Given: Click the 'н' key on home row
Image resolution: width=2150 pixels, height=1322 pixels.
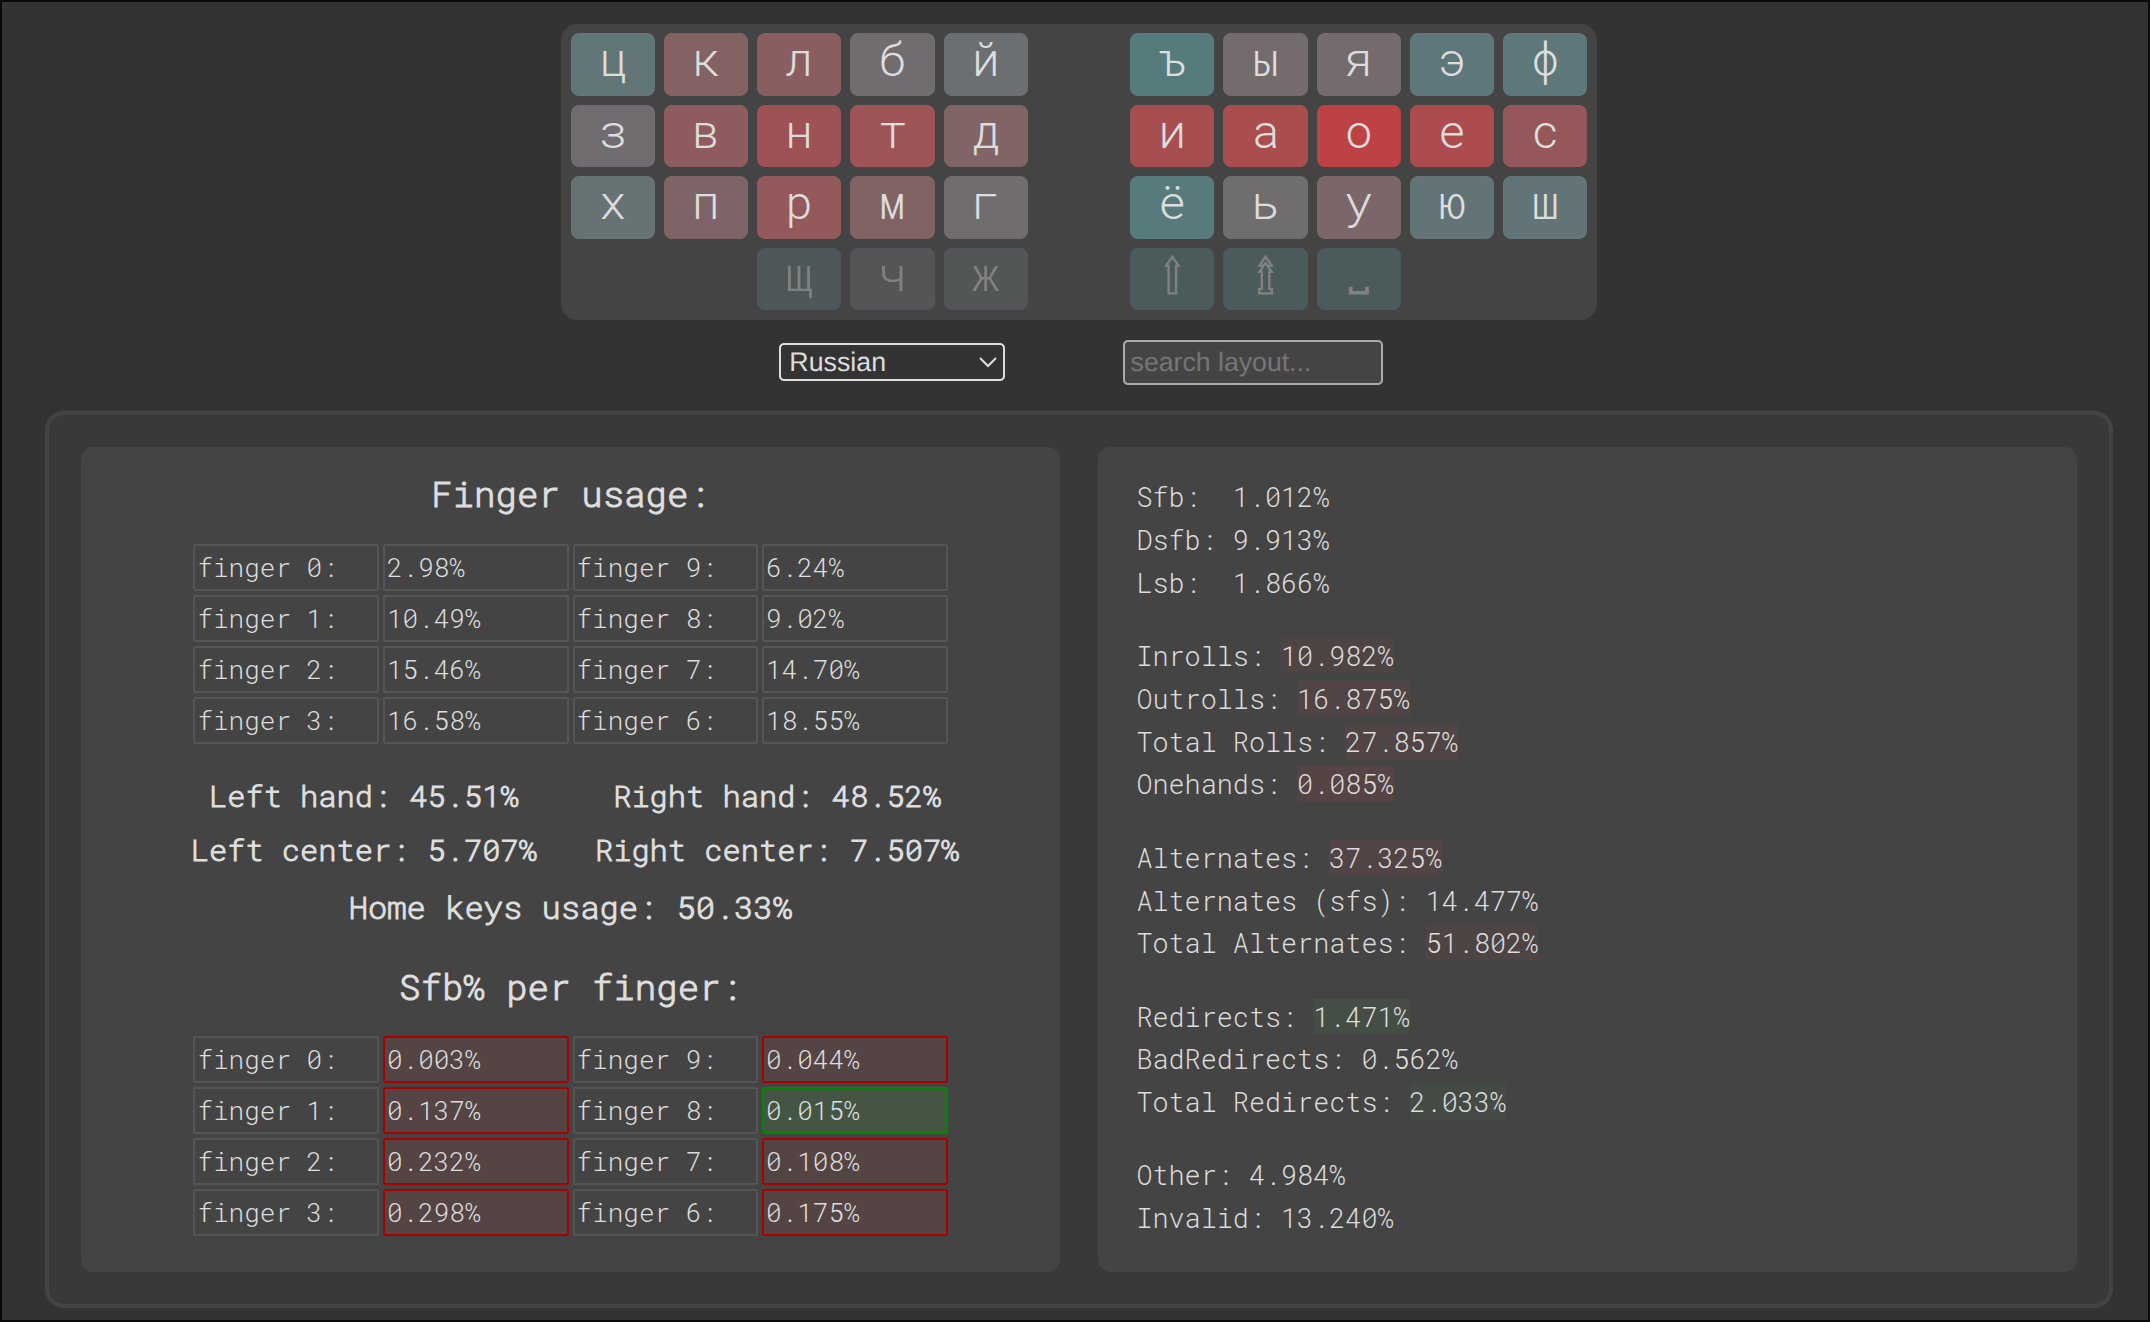Looking at the screenshot, I should tap(798, 135).
